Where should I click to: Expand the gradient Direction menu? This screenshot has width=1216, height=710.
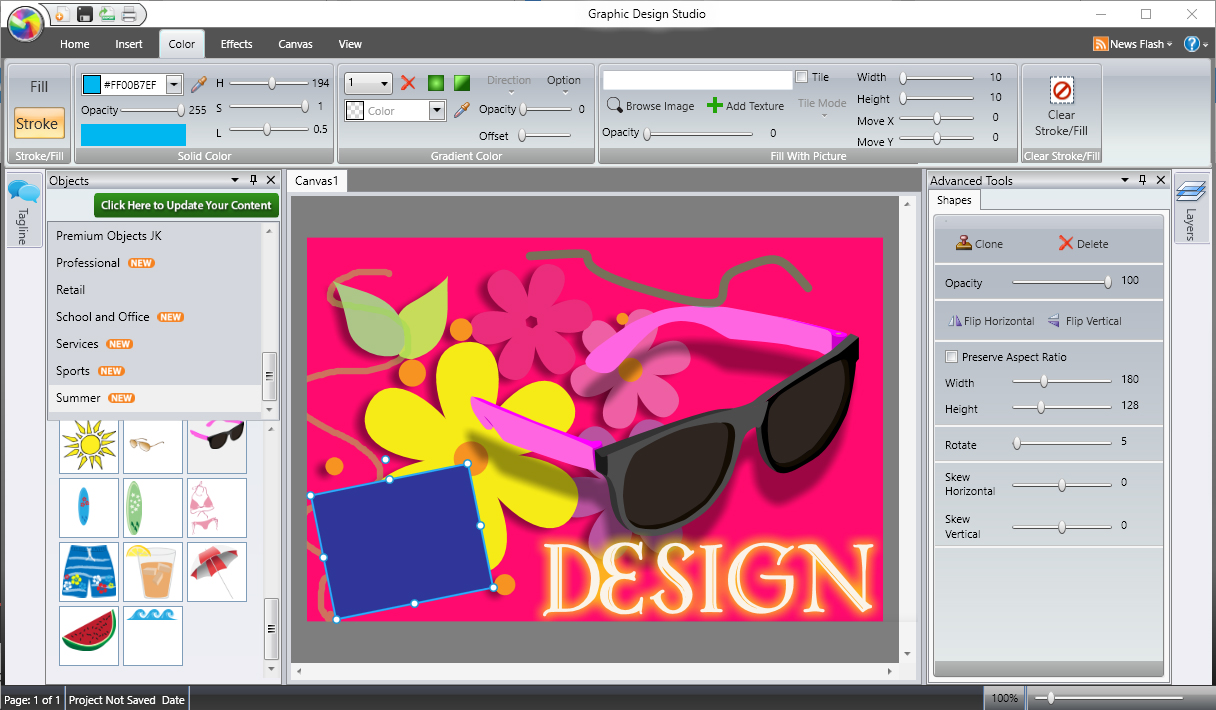509,85
